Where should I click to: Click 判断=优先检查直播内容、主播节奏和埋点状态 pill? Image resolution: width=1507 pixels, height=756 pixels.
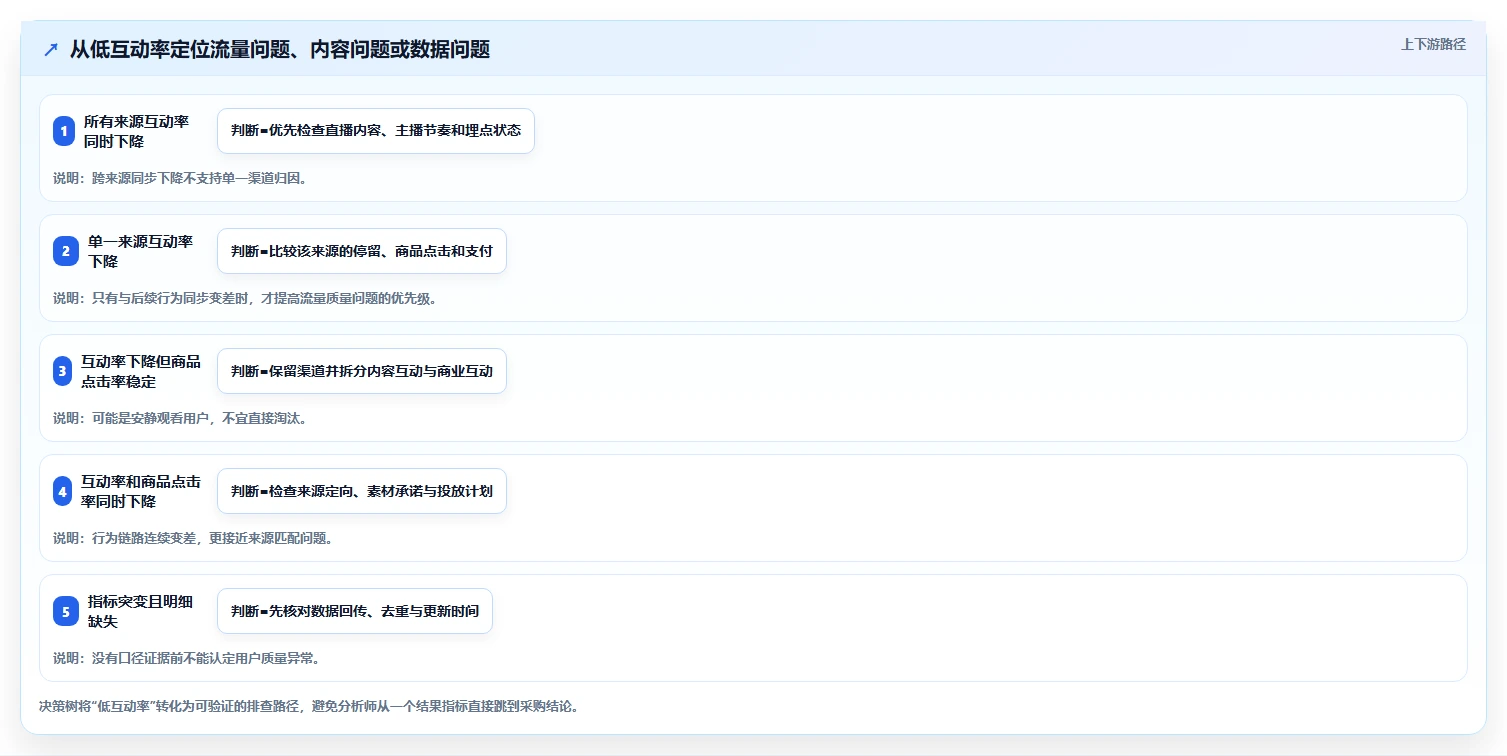pos(376,131)
